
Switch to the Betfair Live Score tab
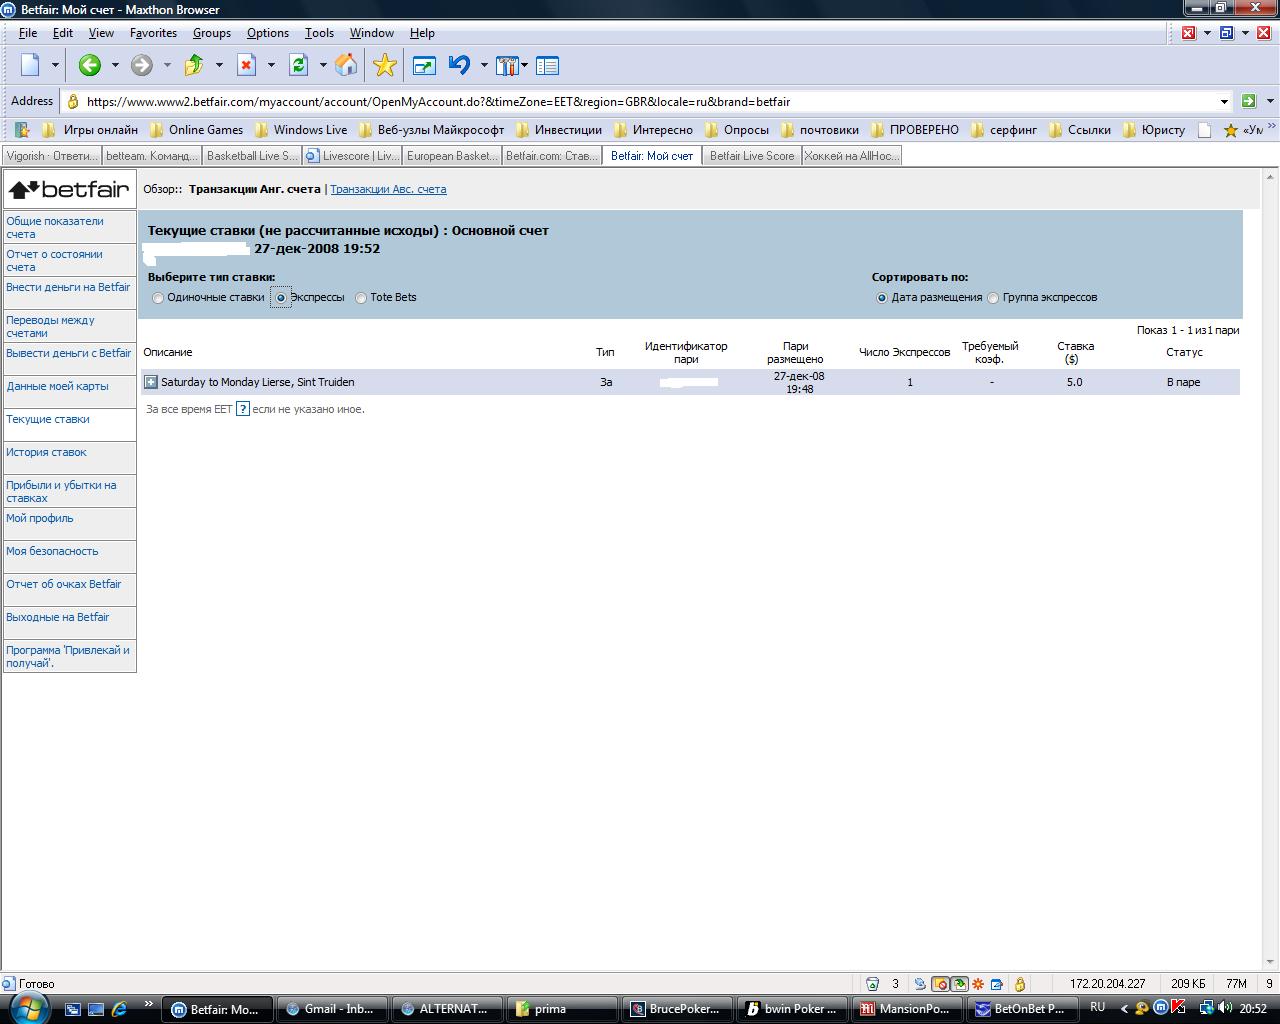(x=751, y=156)
